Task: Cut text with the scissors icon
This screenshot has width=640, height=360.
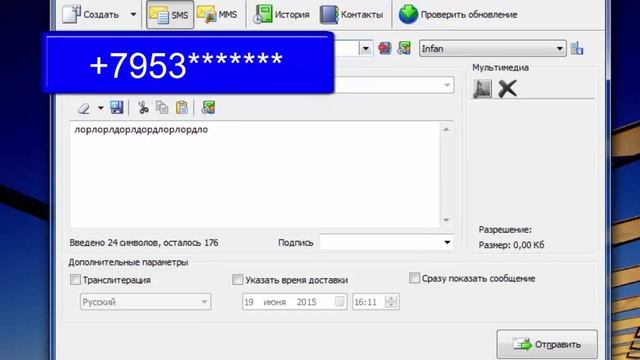Action: (143, 108)
